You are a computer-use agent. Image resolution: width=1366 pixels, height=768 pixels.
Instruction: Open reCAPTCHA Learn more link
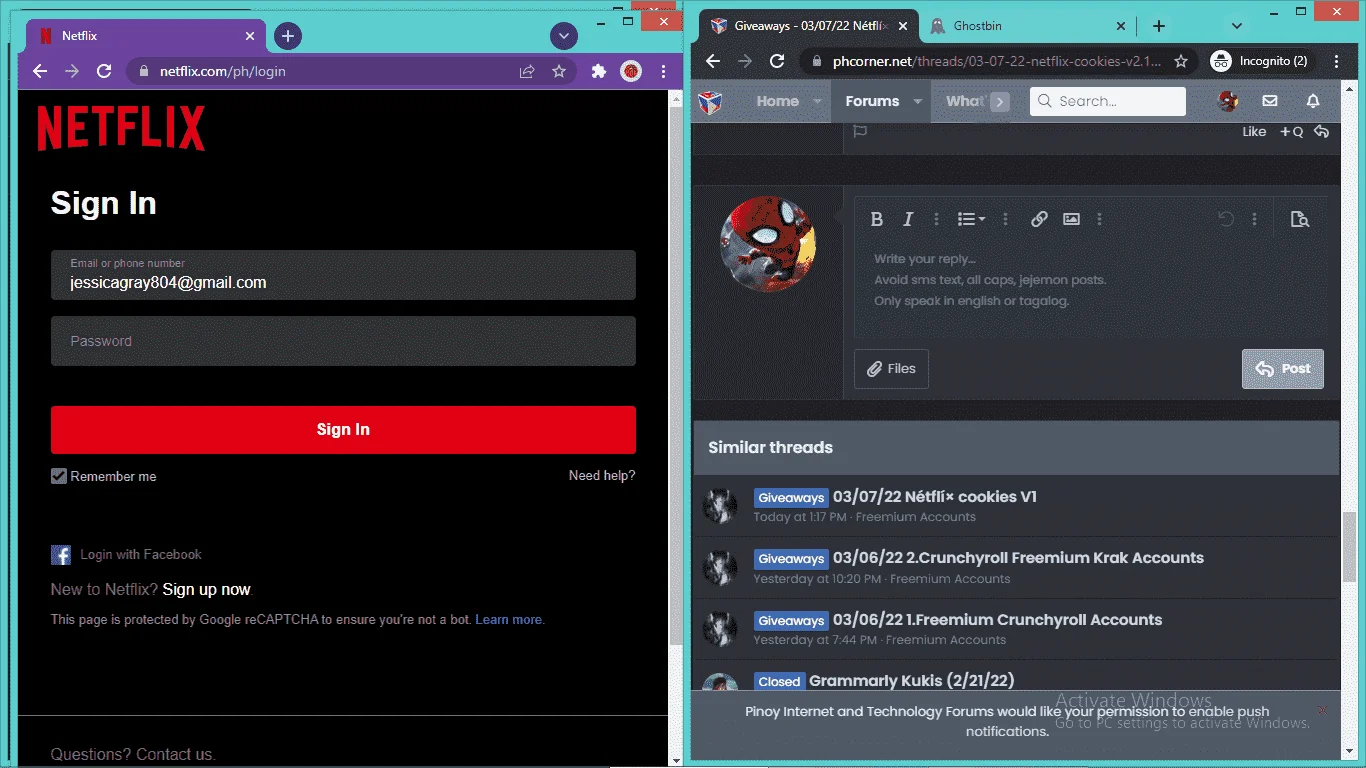pos(510,619)
